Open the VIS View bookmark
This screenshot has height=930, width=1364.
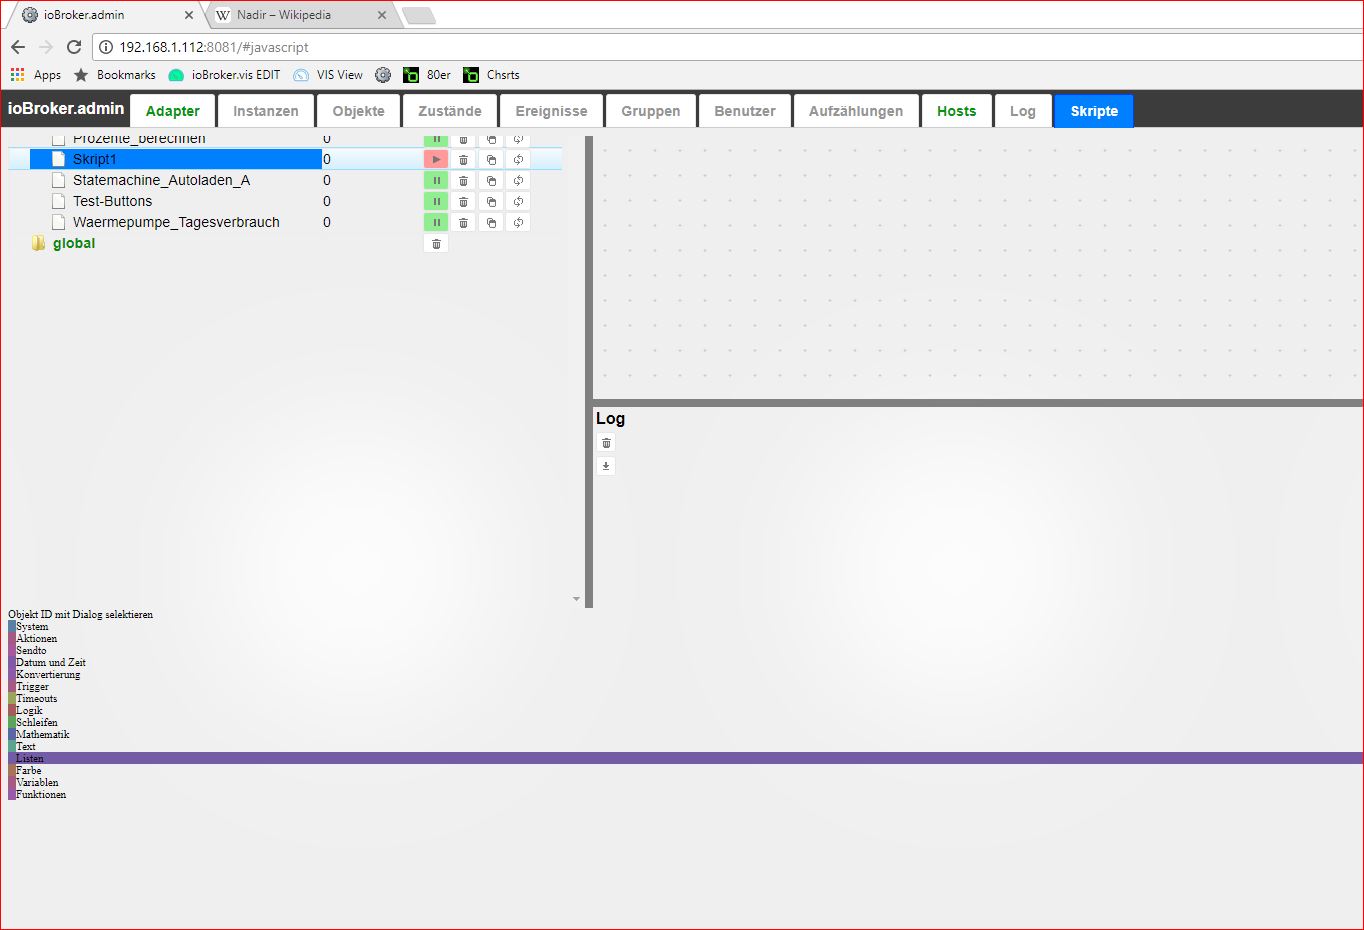click(328, 75)
